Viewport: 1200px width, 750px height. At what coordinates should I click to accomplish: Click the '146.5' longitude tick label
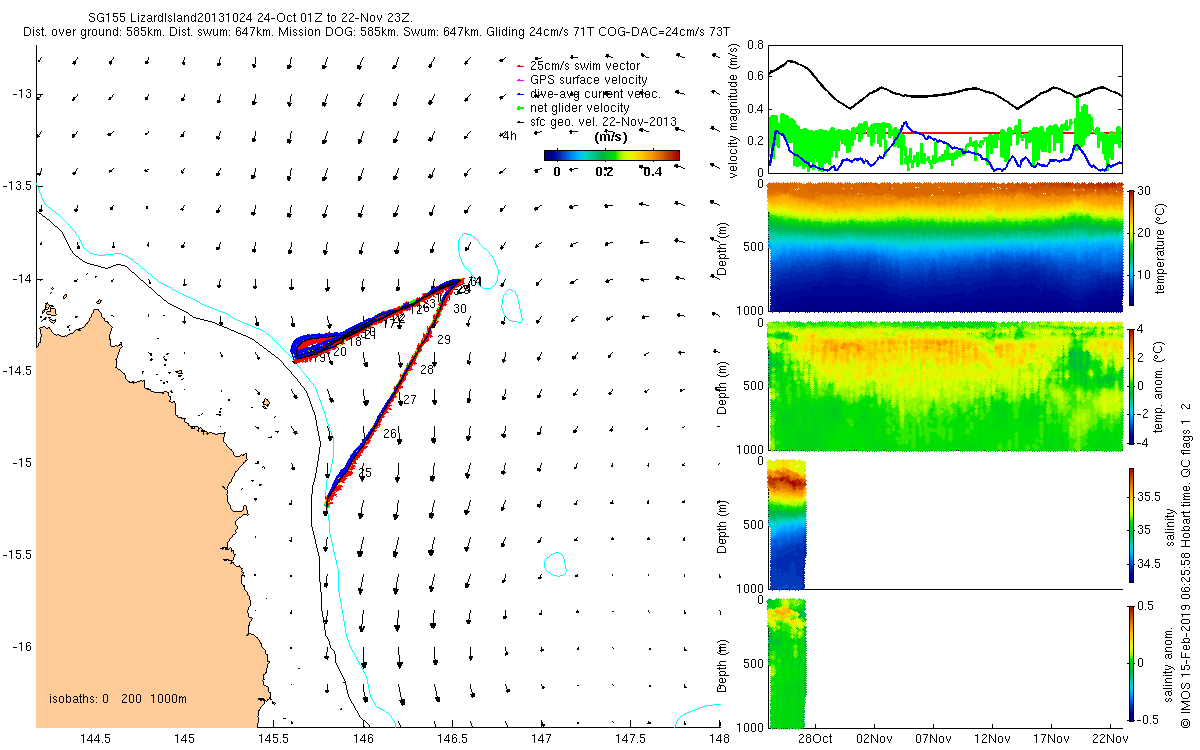[452, 738]
